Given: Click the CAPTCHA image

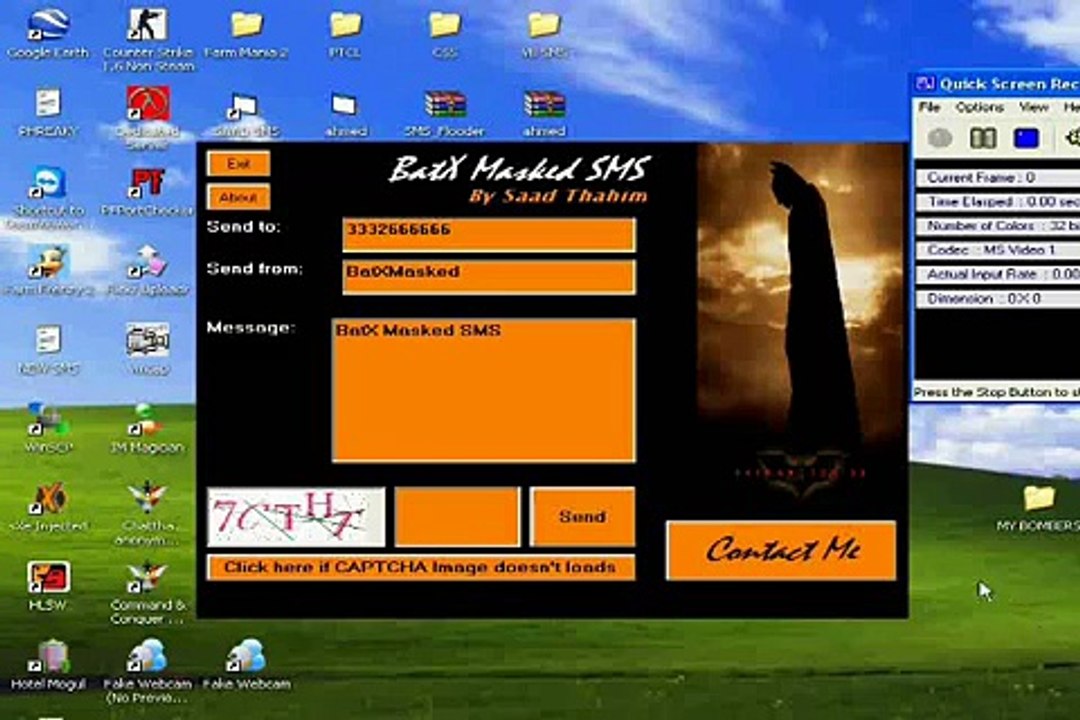Looking at the screenshot, I should [296, 517].
